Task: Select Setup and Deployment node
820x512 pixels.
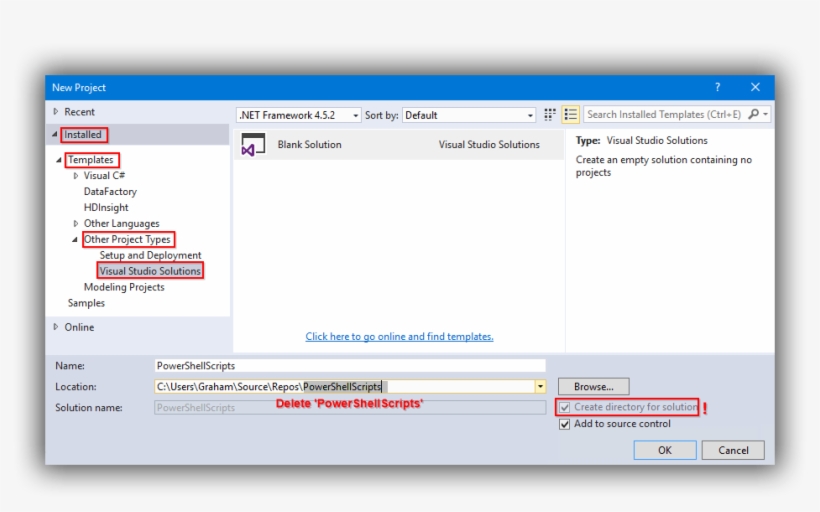Action: click(x=151, y=255)
